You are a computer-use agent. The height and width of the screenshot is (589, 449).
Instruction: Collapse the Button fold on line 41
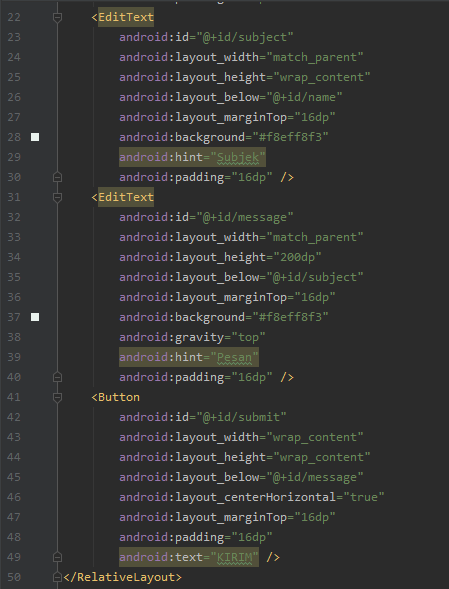tap(57, 397)
